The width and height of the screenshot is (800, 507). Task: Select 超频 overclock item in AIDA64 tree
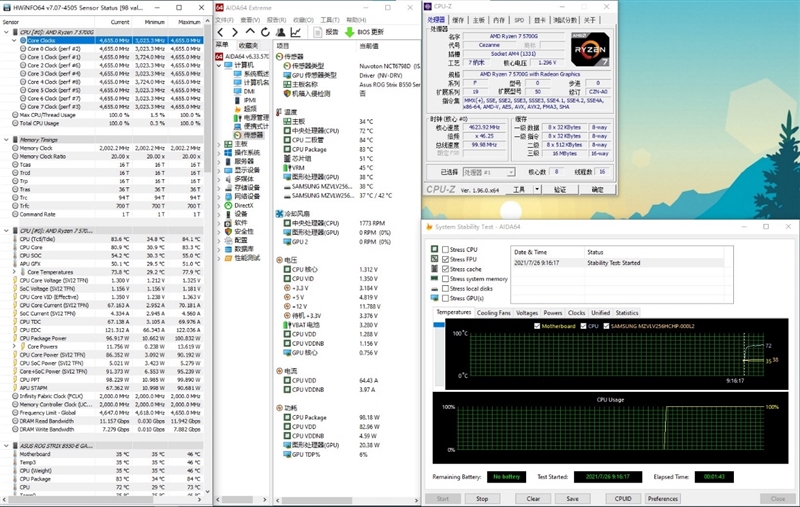[245, 109]
